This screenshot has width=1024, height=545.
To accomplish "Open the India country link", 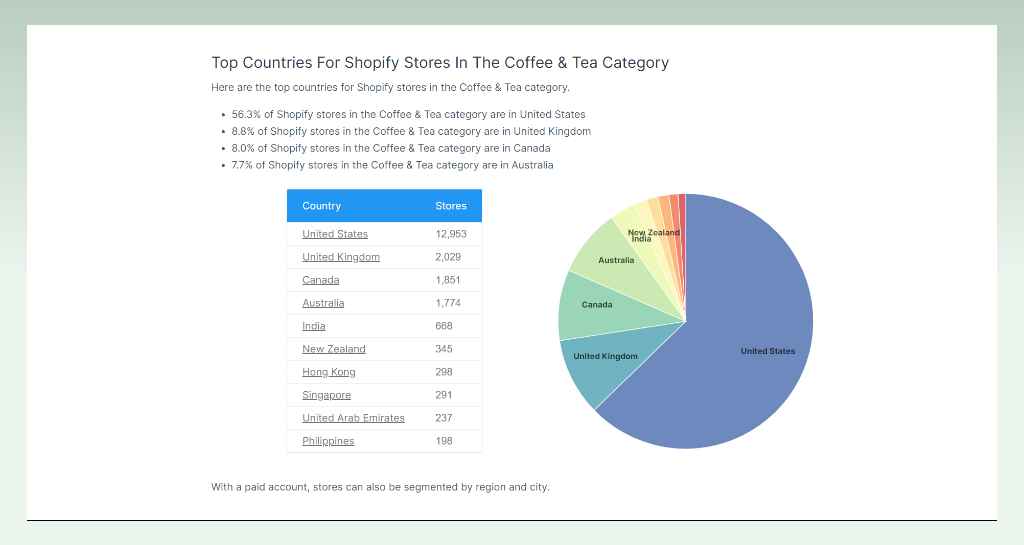I will (x=313, y=326).
